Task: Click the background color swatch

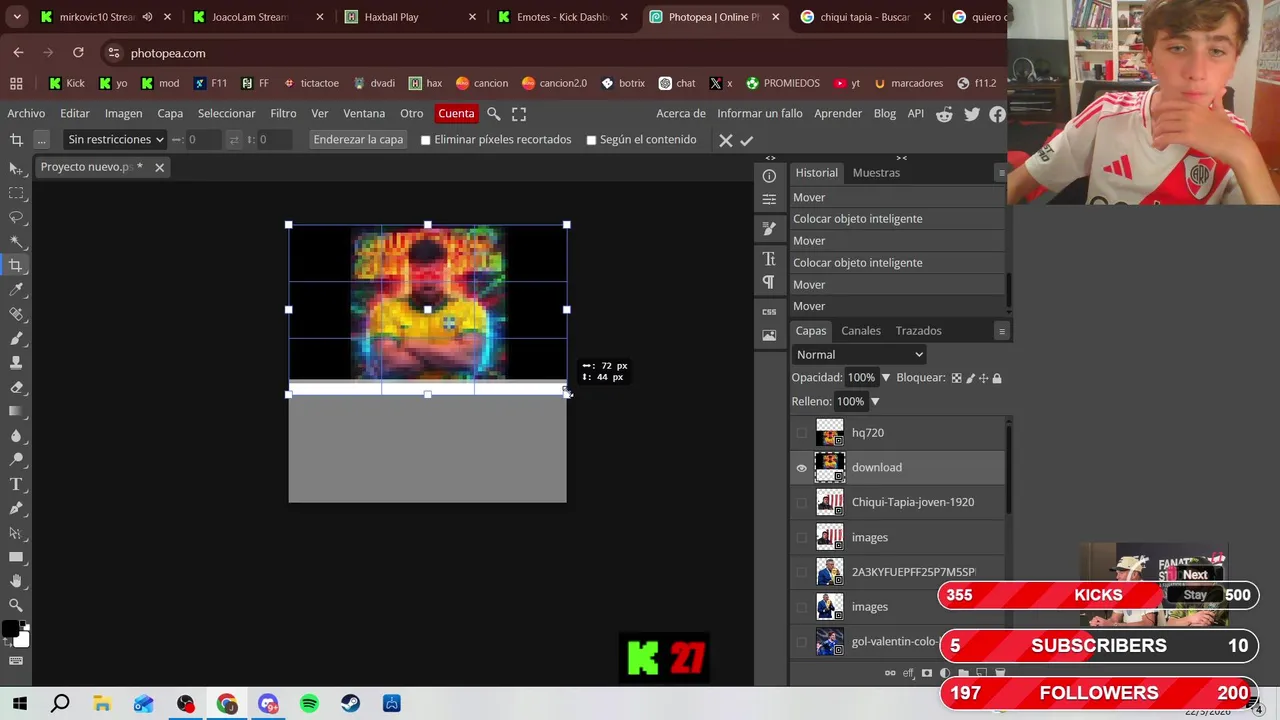Action: (22, 640)
